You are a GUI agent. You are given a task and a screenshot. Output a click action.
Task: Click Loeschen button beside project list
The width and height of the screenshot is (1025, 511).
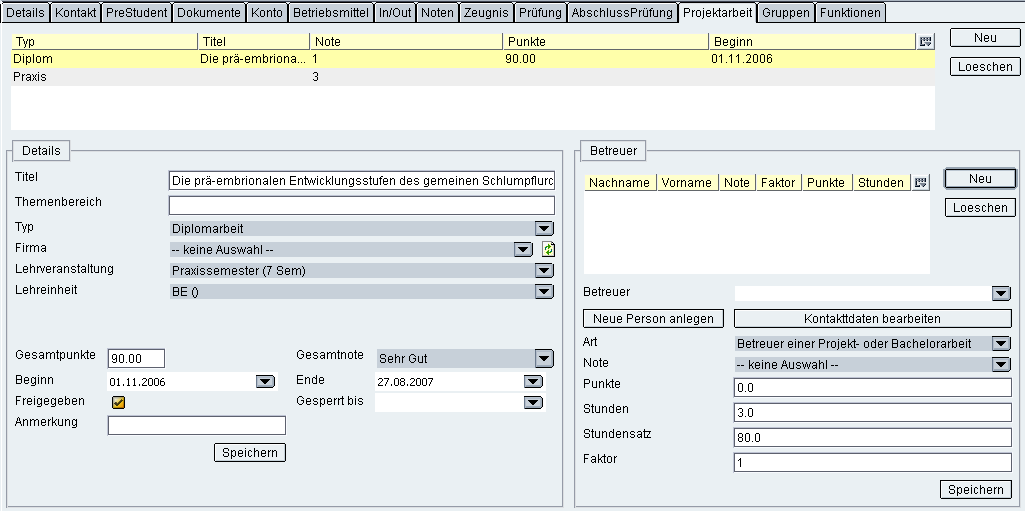point(984,68)
